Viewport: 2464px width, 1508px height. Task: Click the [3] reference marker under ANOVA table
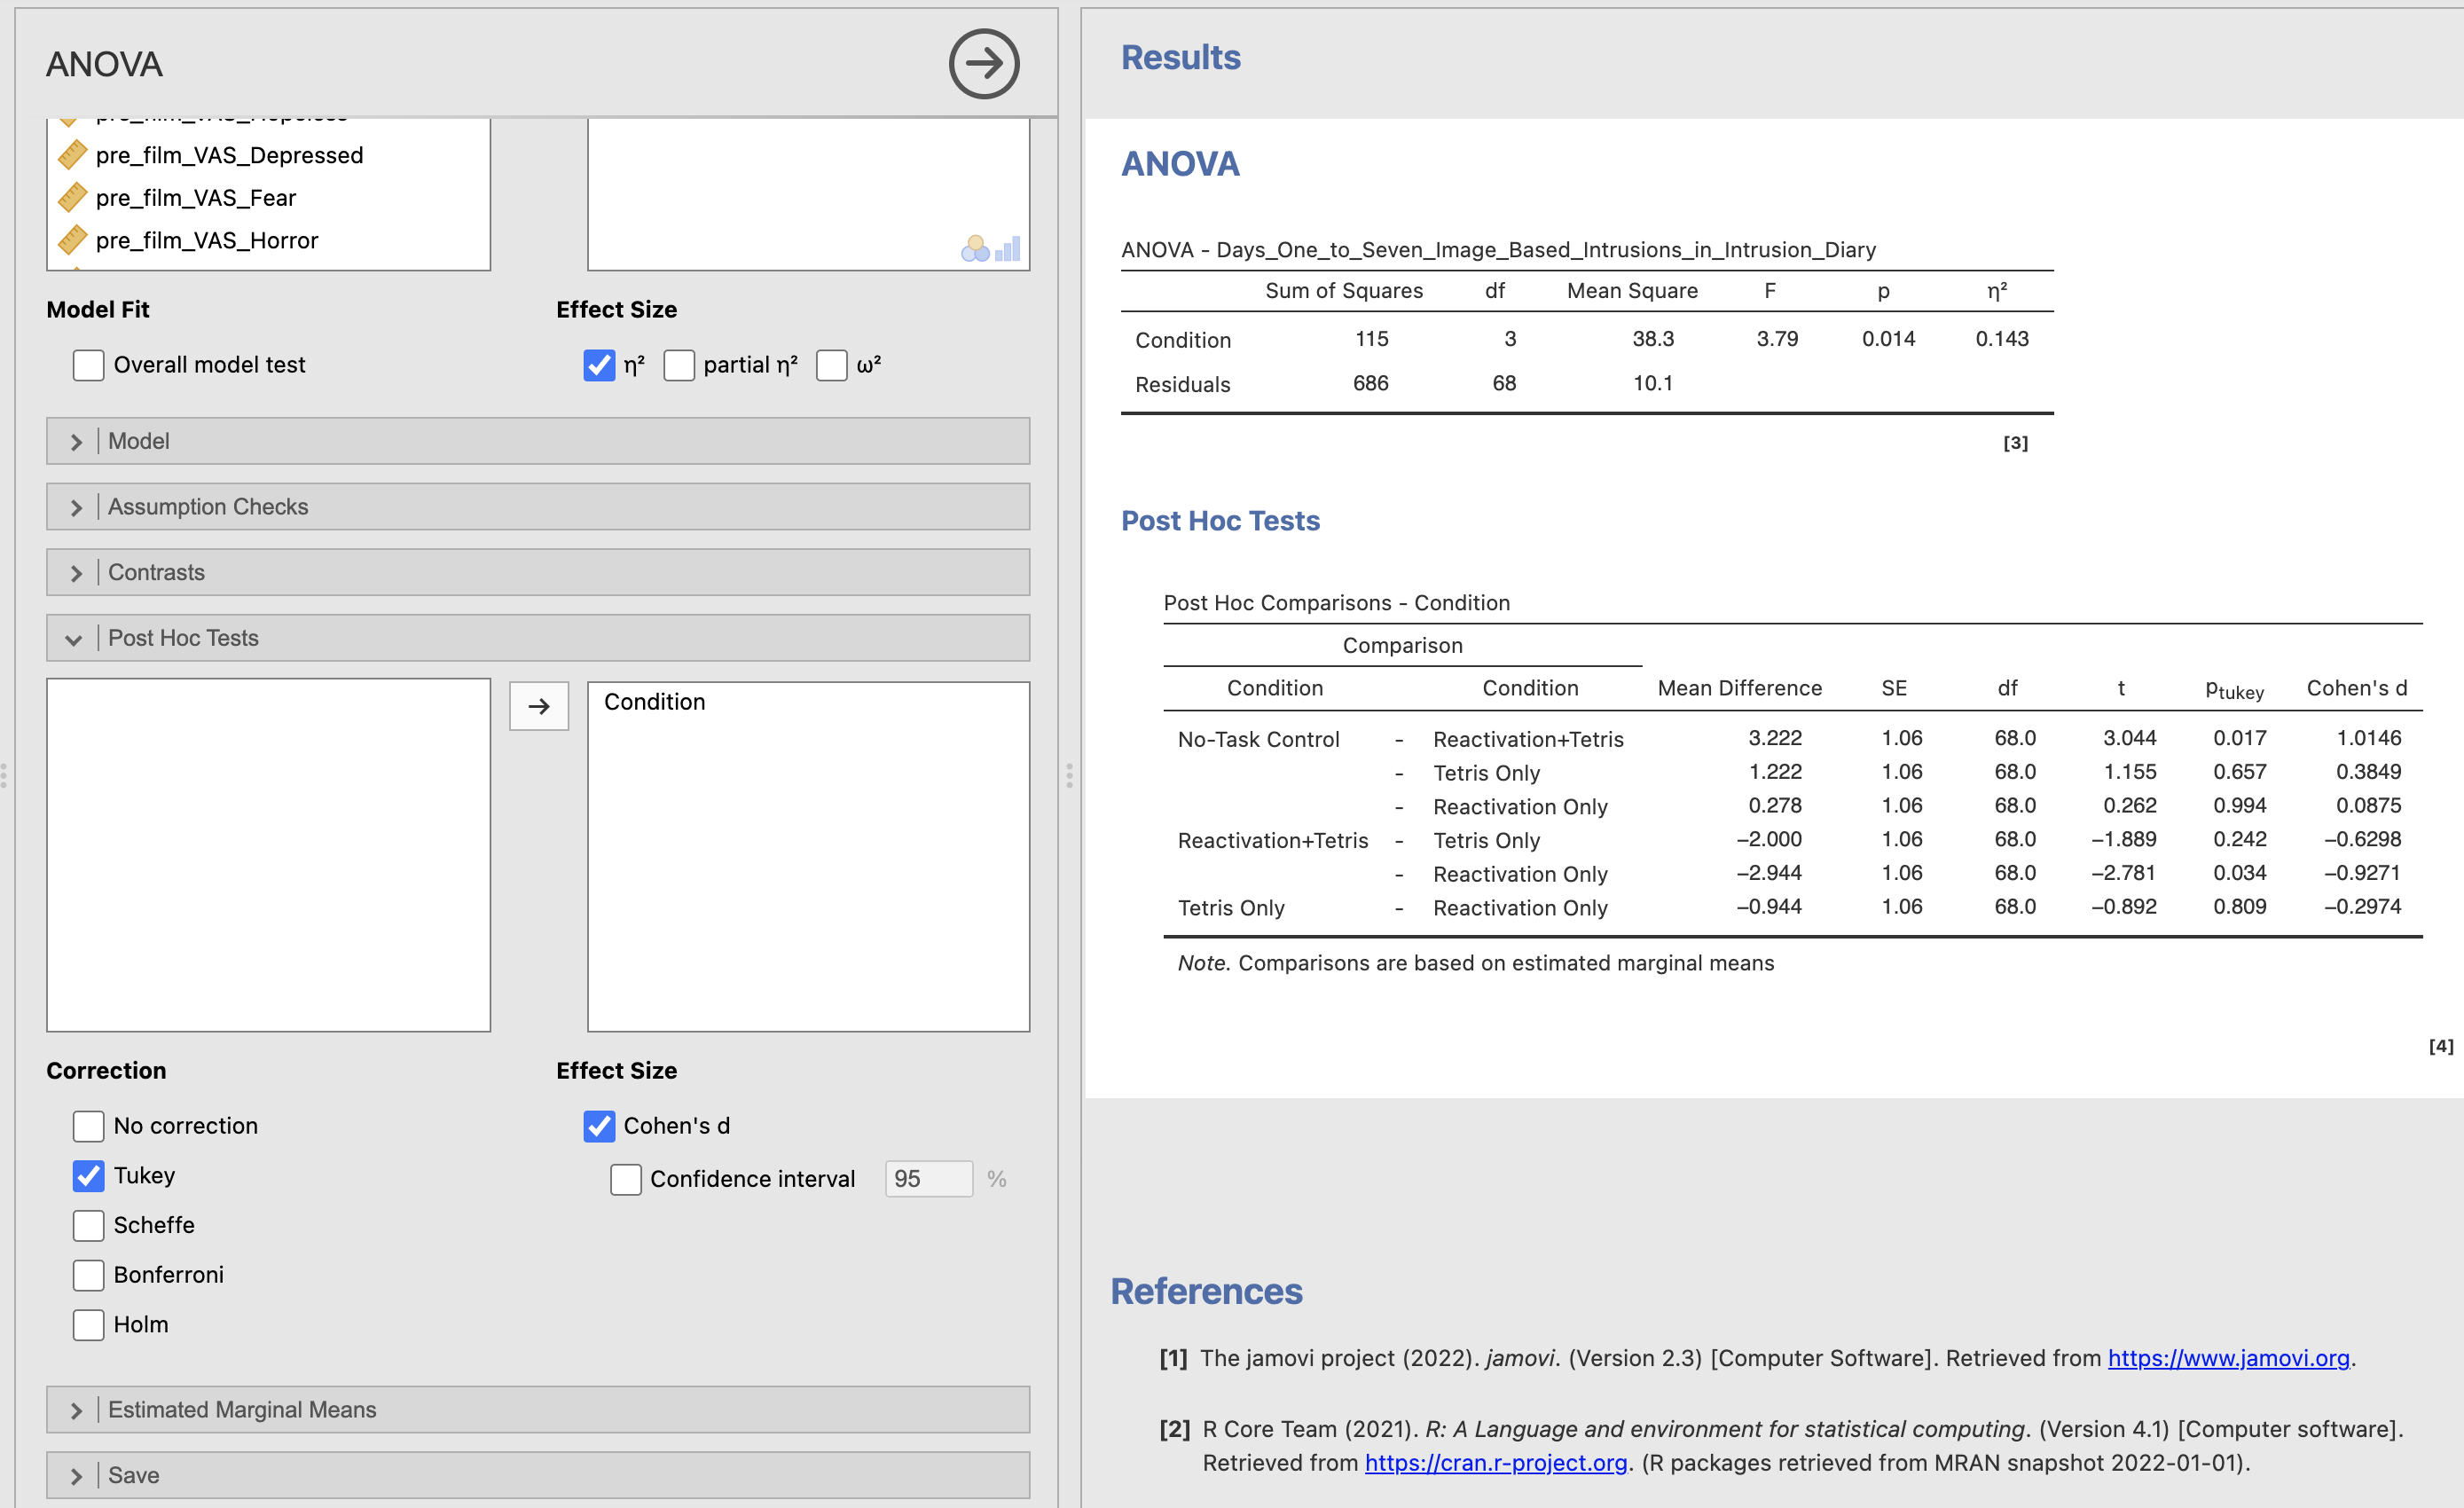click(x=2015, y=443)
